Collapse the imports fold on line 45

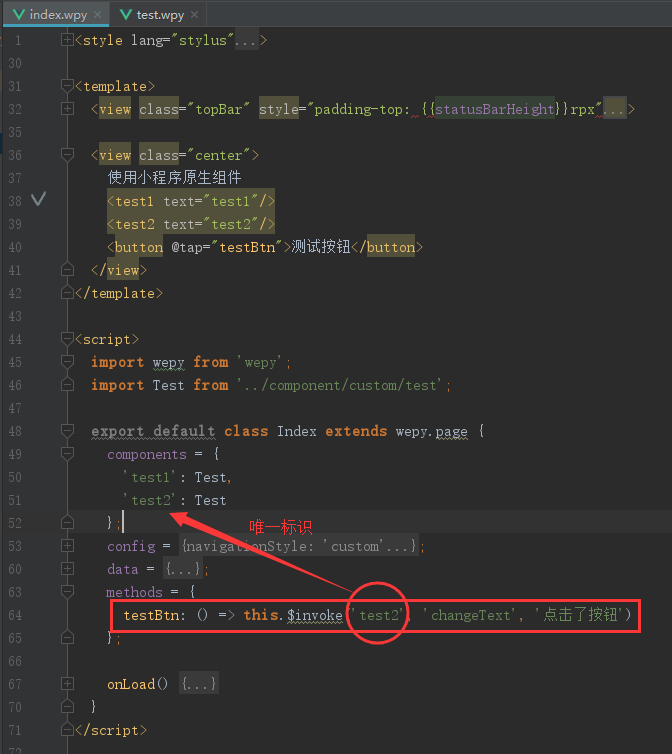(x=67, y=362)
